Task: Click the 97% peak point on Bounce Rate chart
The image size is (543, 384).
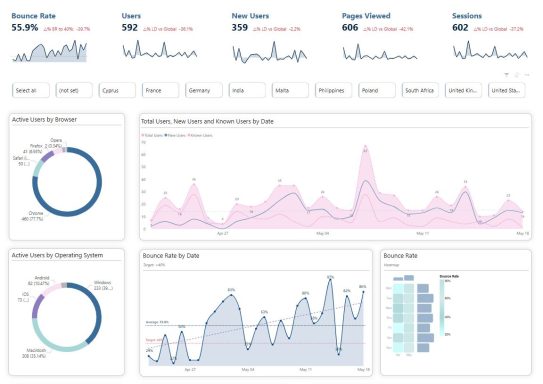Action: [x=330, y=279]
